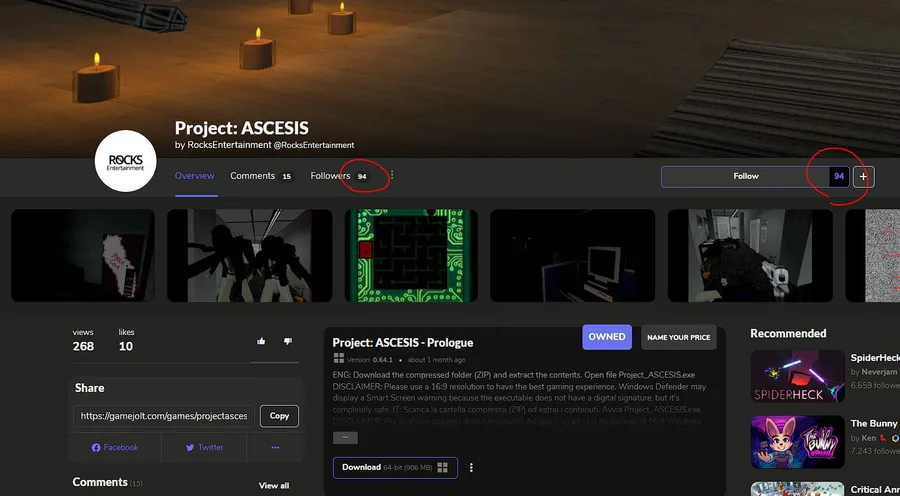Open screenshot thumbnail with red map
900x496 pixels.
click(x=83, y=255)
